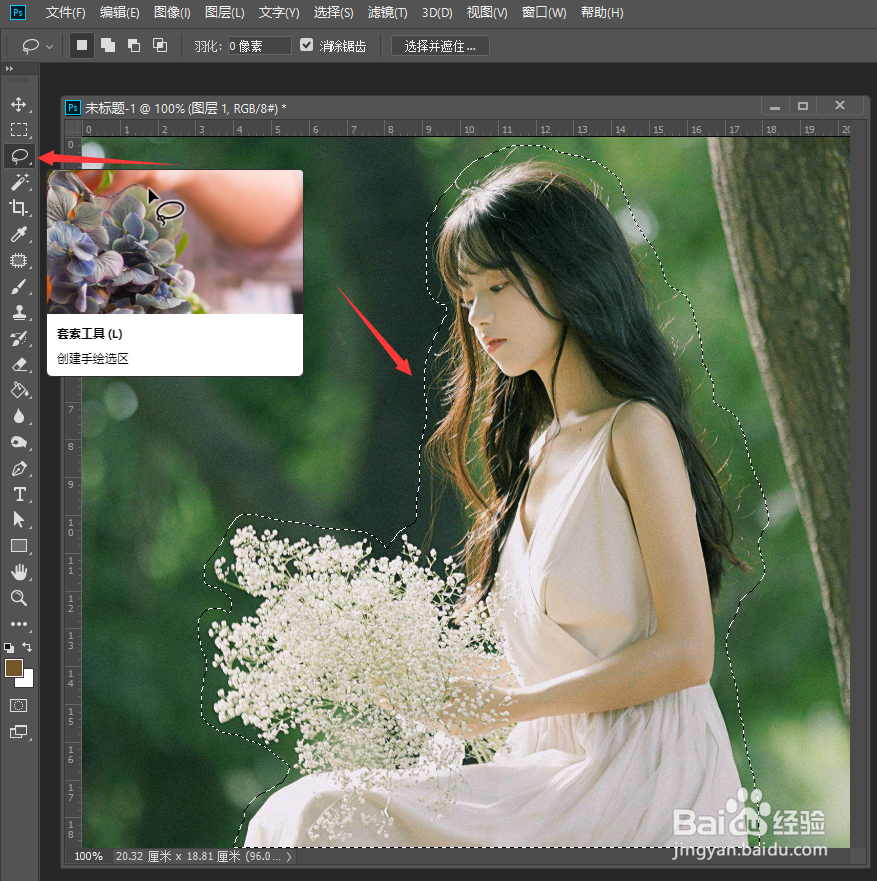This screenshot has height=881, width=877.
Task: Select the Blur drop tool
Action: click(19, 416)
